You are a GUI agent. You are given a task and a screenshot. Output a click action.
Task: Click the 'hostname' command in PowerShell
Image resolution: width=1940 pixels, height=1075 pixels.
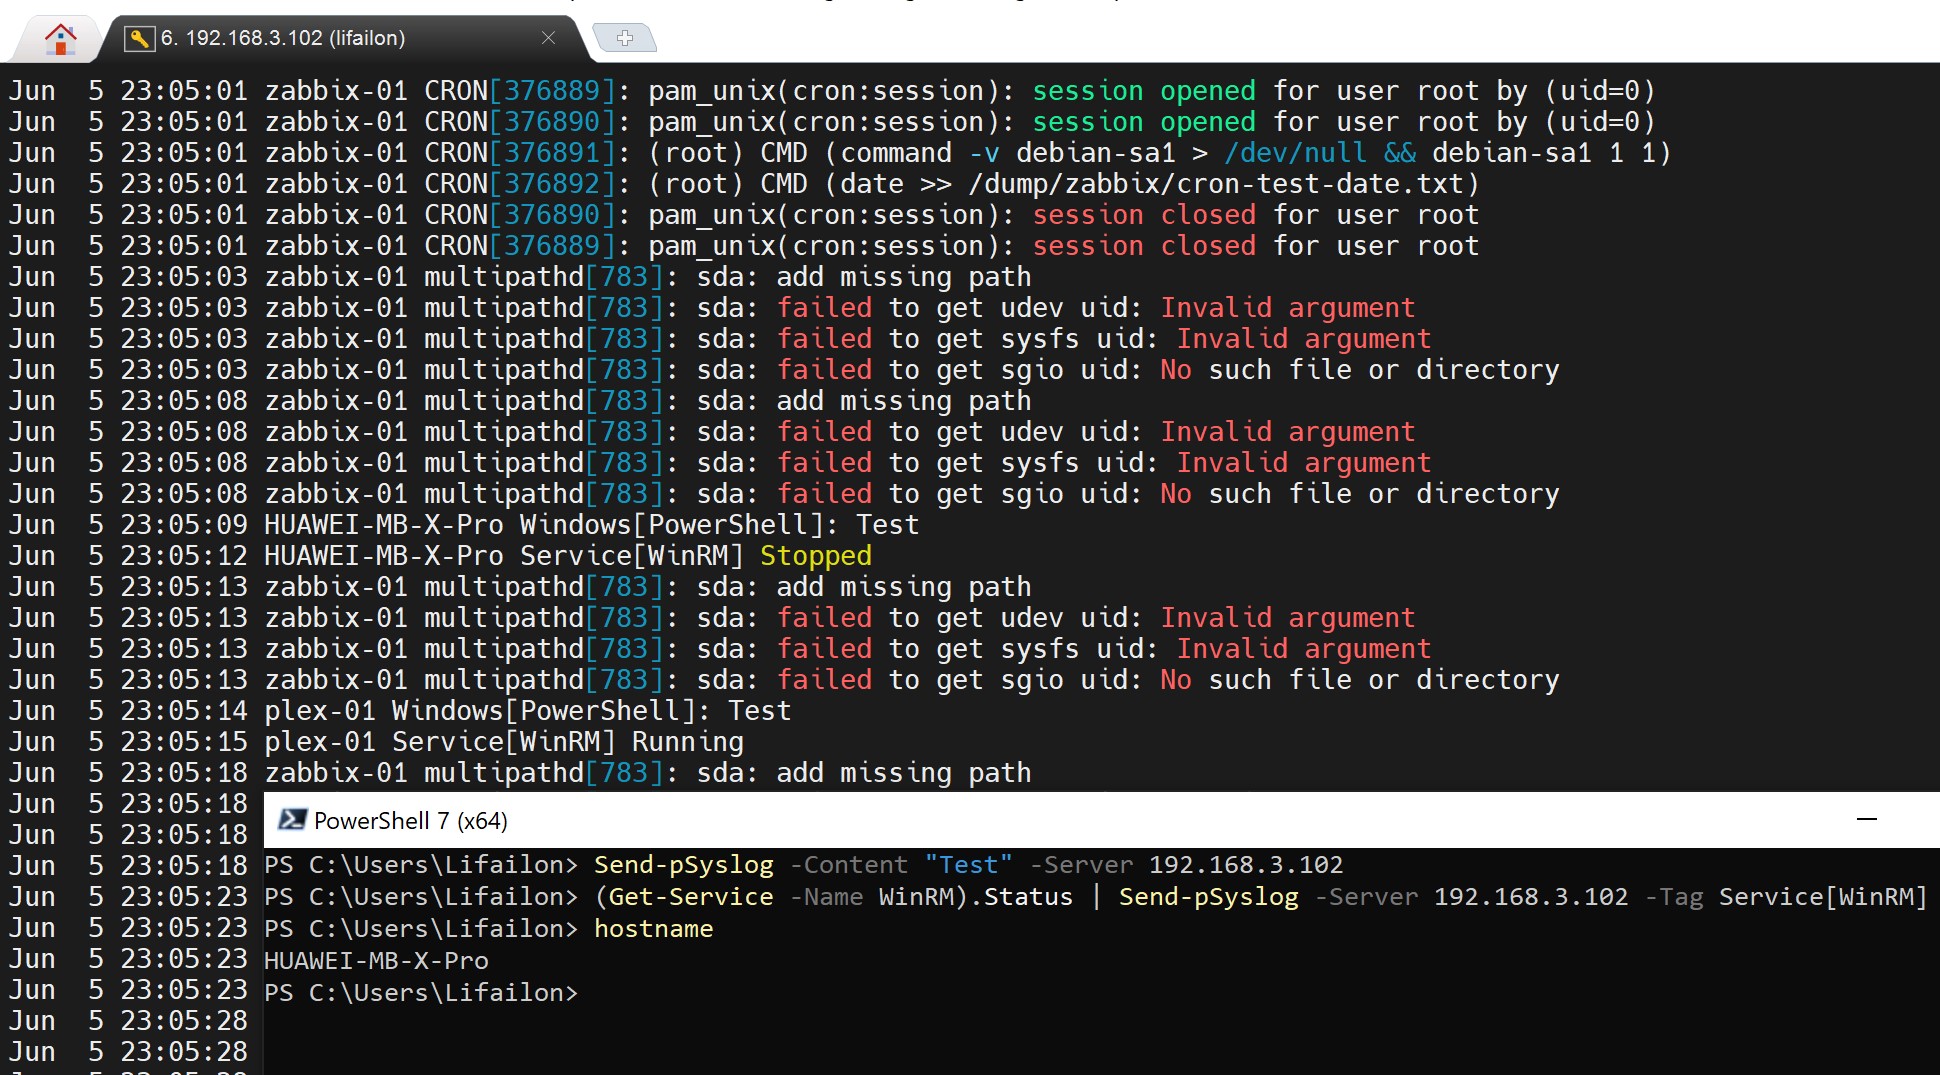653,929
